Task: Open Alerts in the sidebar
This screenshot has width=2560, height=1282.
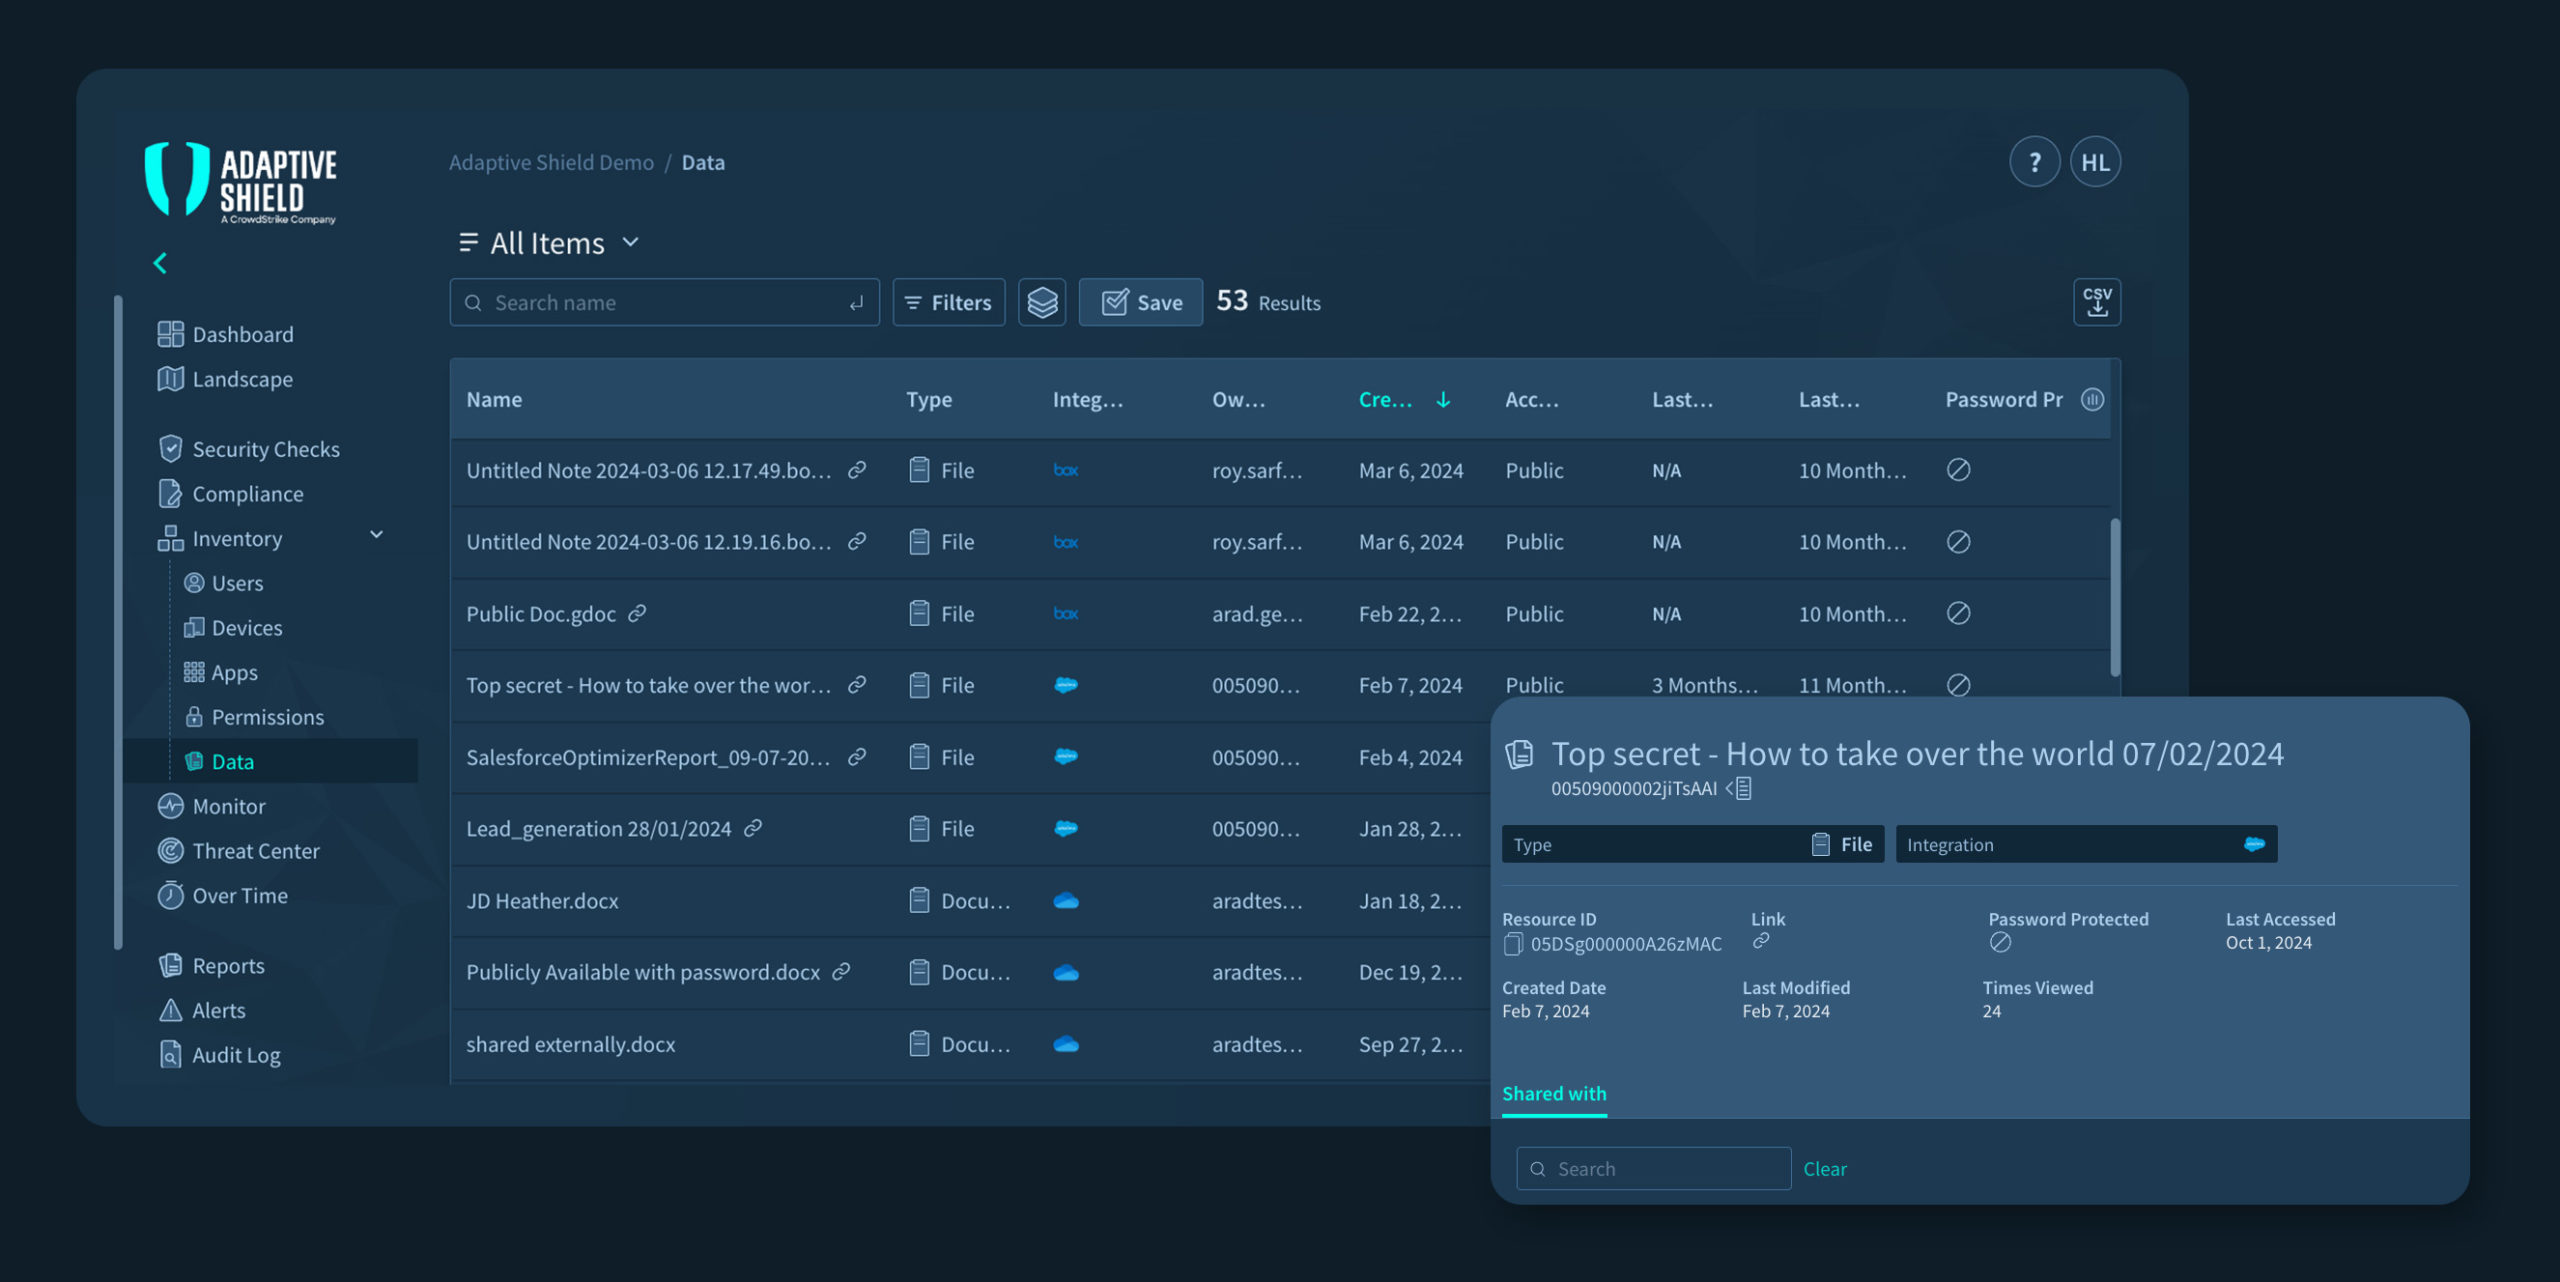Action: 202,1011
